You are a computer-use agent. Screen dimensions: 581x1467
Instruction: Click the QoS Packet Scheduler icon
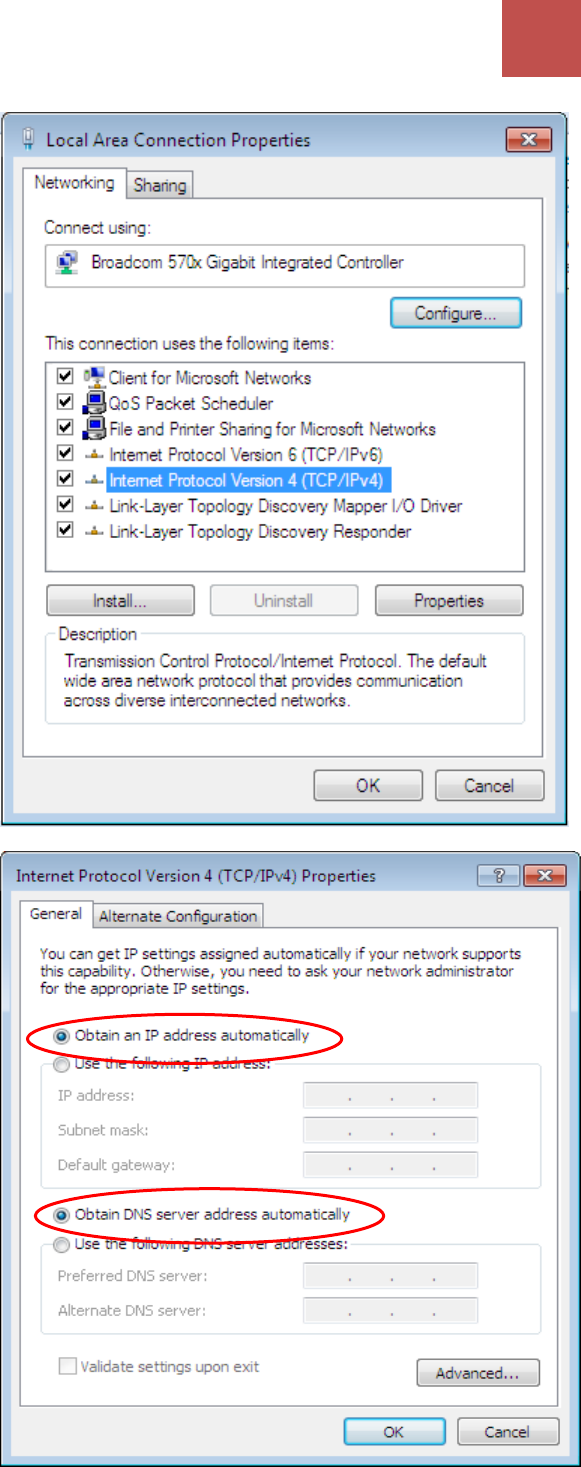94,403
